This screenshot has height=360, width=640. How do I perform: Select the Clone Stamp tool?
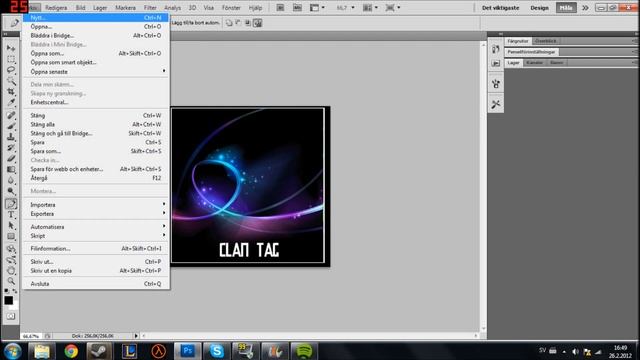click(x=11, y=137)
